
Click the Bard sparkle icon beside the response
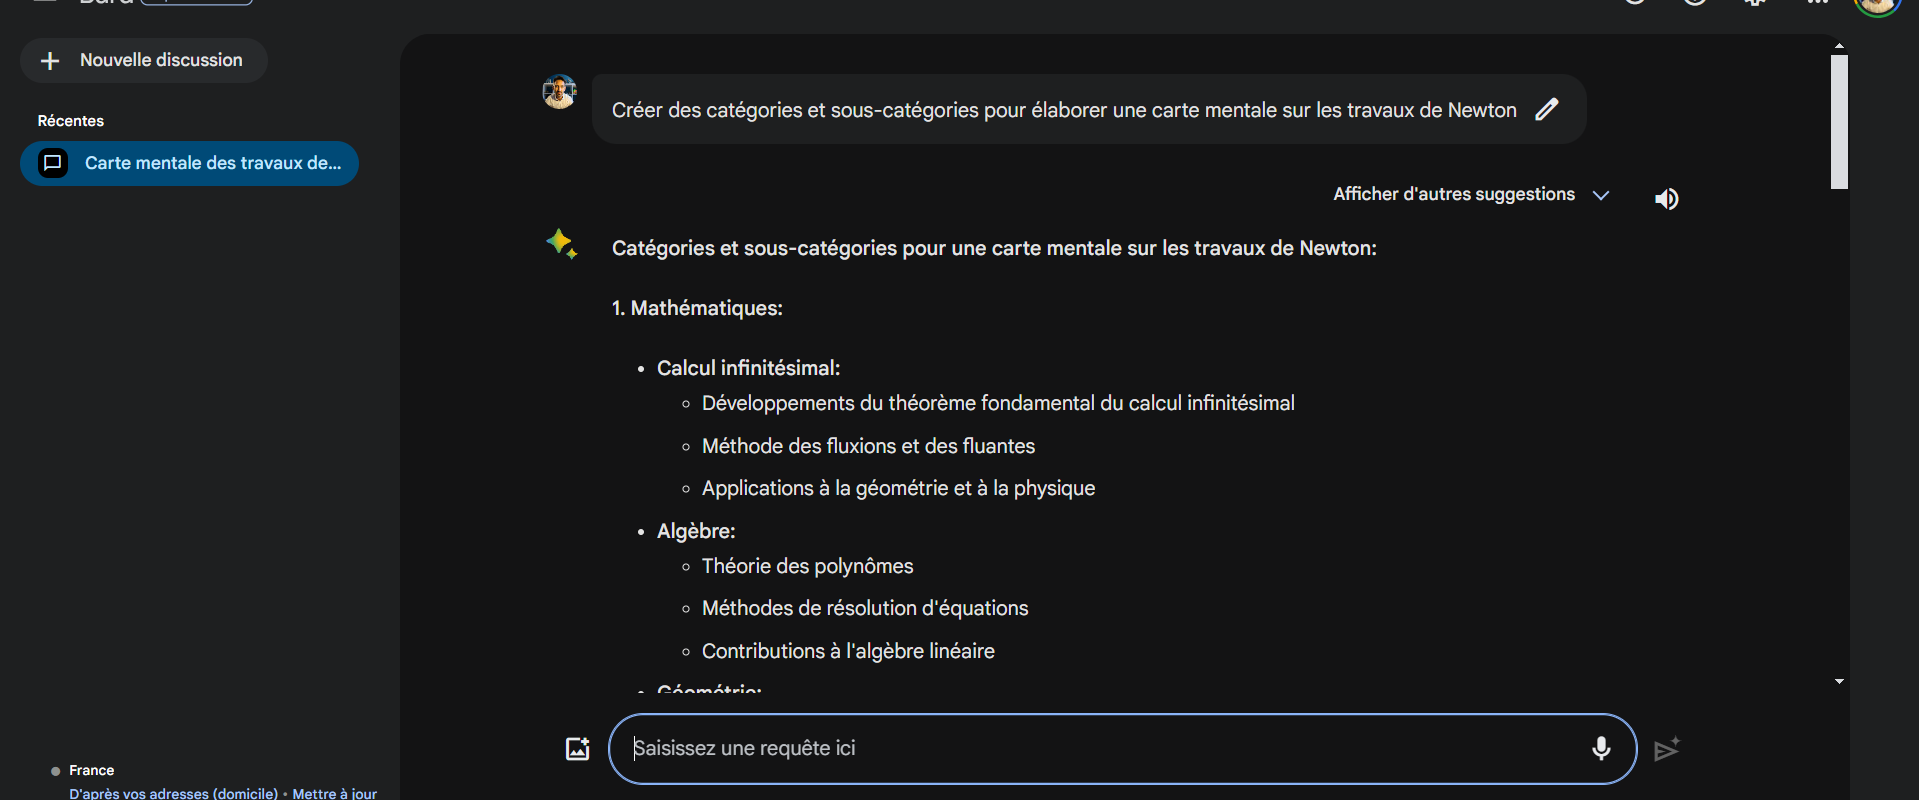pyautogui.click(x=561, y=244)
